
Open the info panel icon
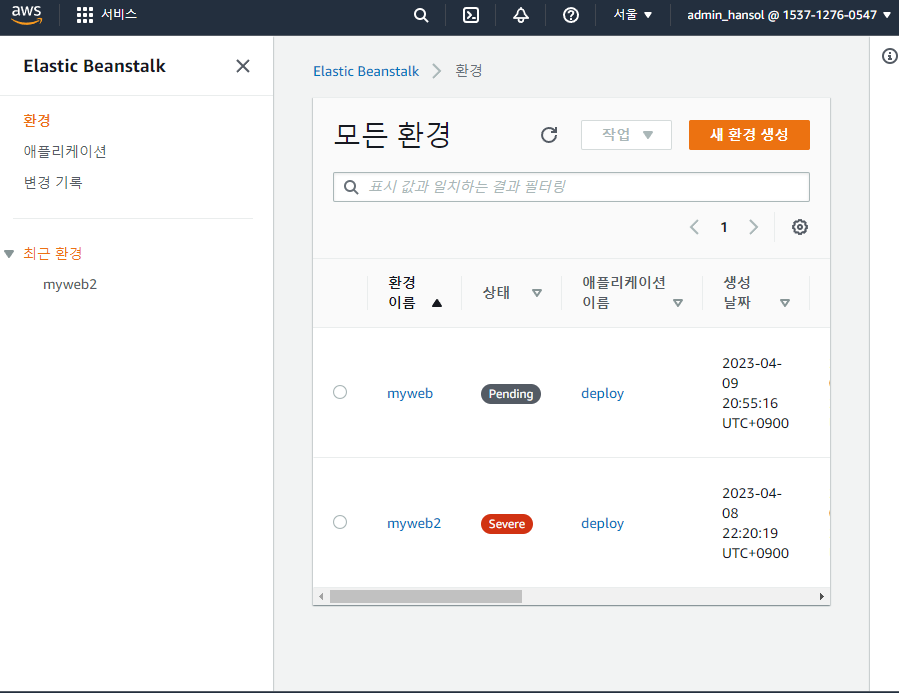click(x=889, y=56)
